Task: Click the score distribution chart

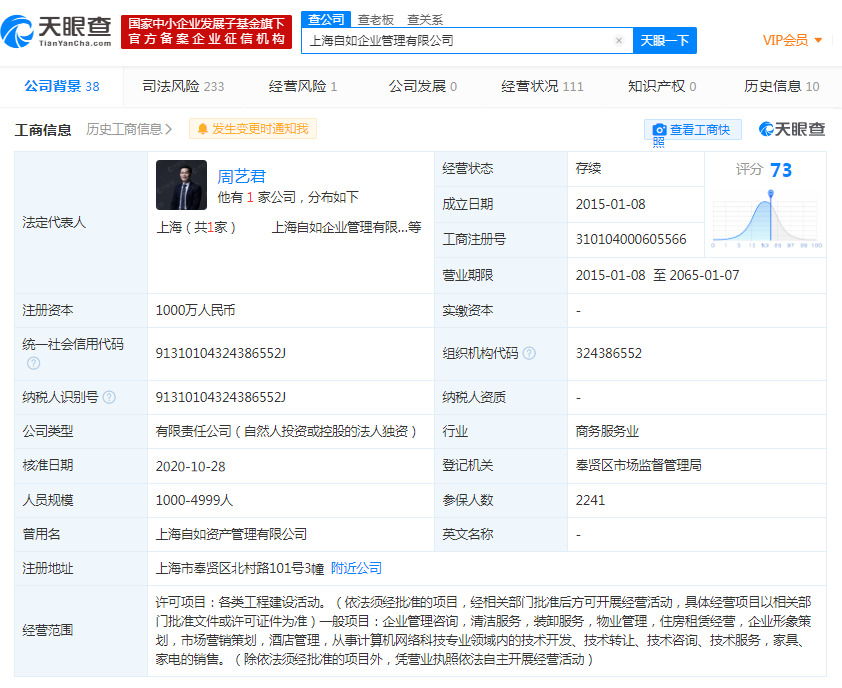Action: tap(767, 220)
